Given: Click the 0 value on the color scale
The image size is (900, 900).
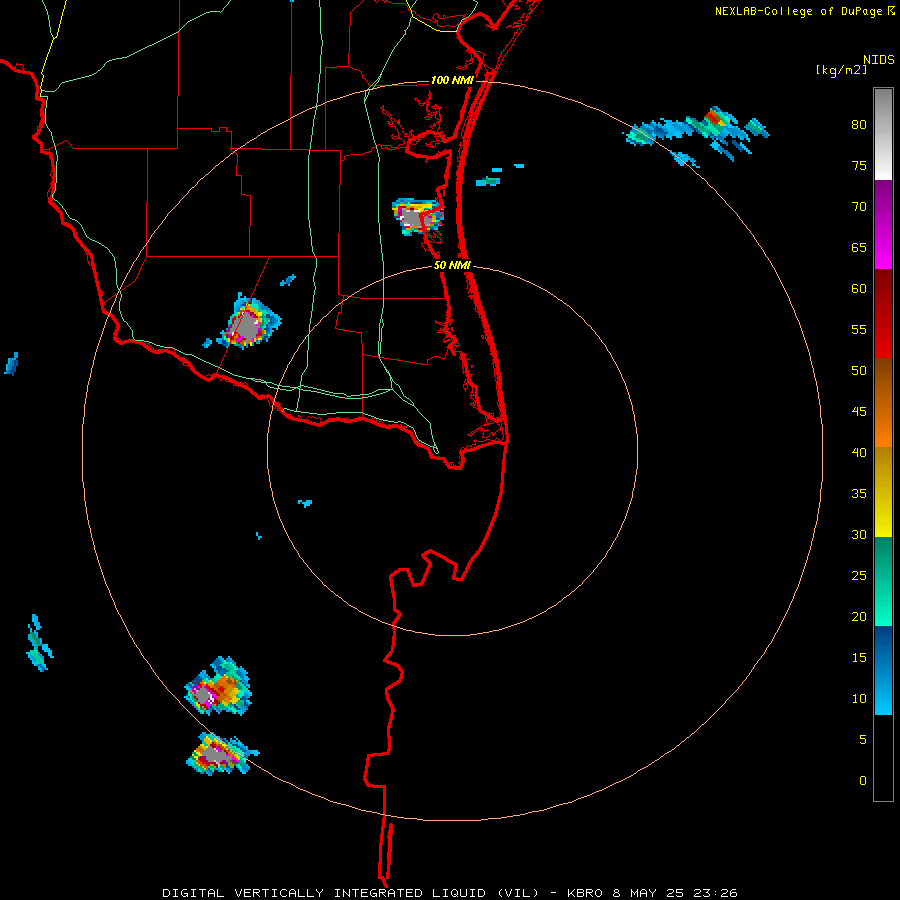Looking at the screenshot, I should coord(863,781).
